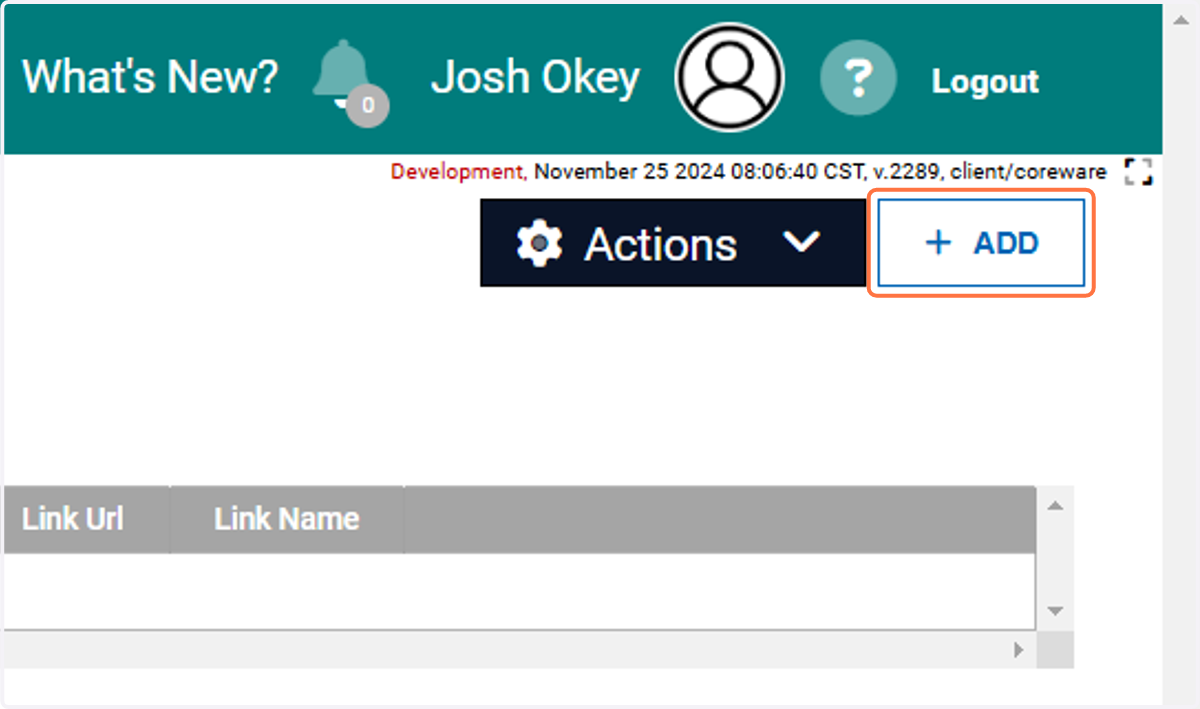Click the horizontal scroll right arrow
The width and height of the screenshot is (1200, 709).
click(1019, 650)
